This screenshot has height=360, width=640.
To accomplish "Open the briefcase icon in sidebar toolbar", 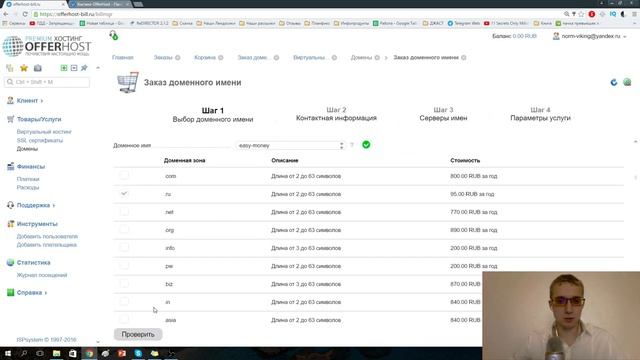I will (x=38, y=68).
